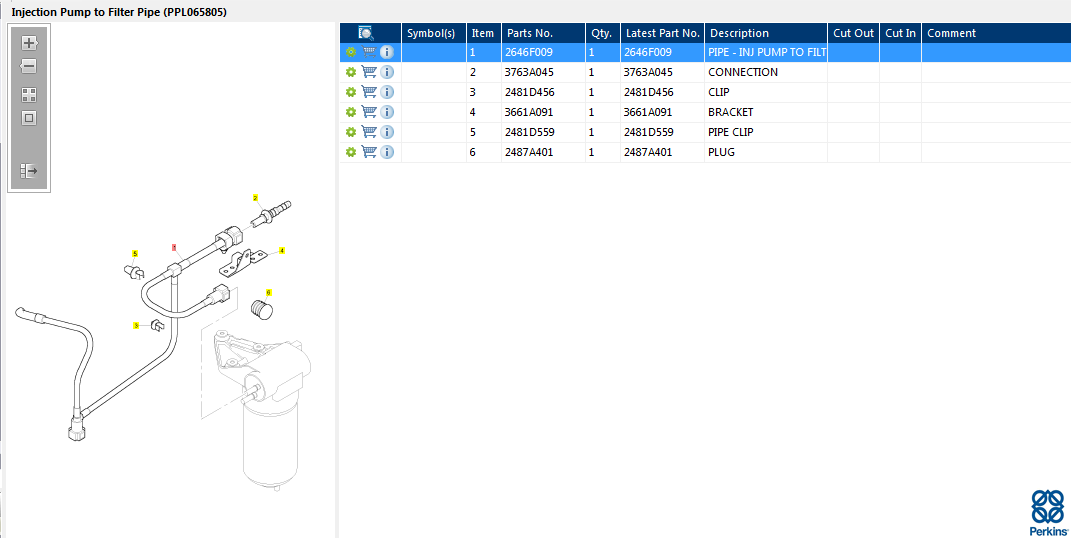
Task: Click the PLUG description cell
Action: point(766,152)
